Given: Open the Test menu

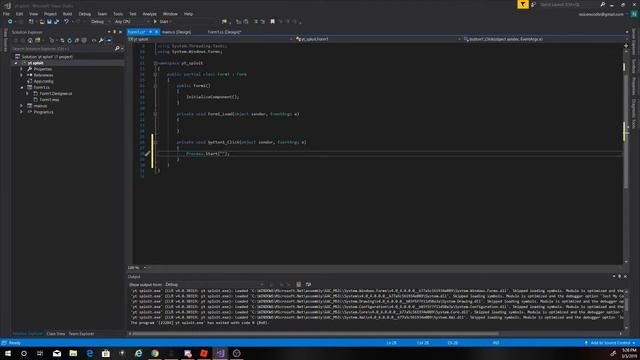Looking at the screenshot, I should pos(133,14).
